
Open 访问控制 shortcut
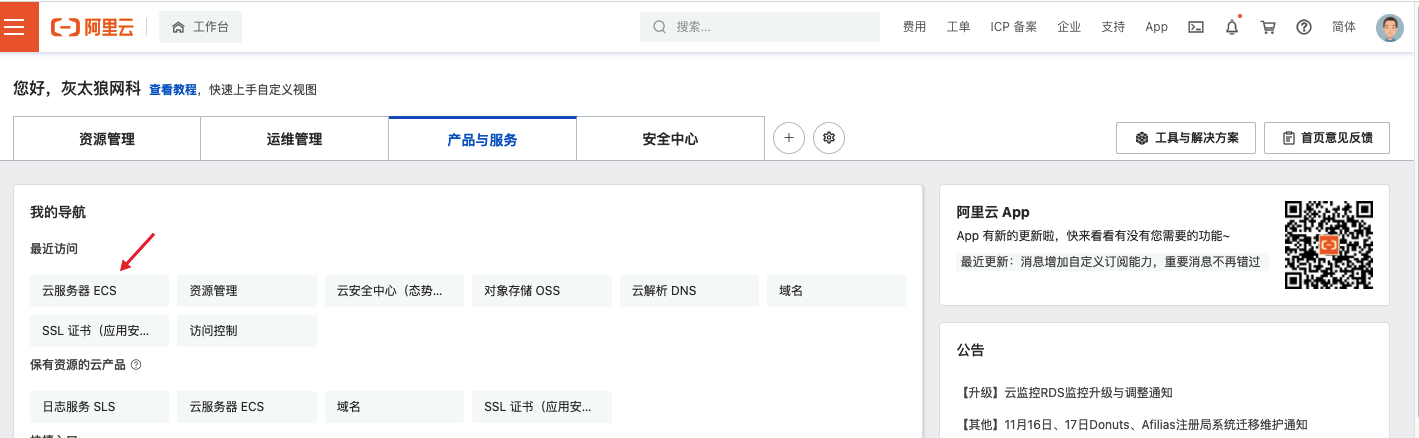(247, 331)
